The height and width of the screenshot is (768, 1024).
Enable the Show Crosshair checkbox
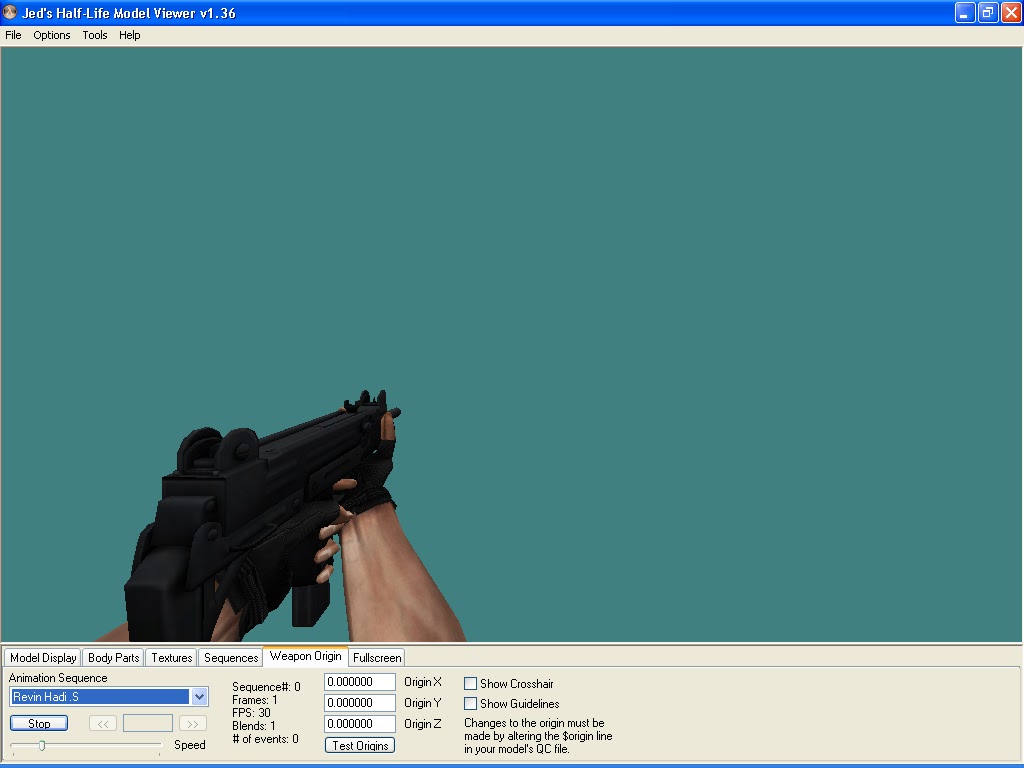coord(470,684)
